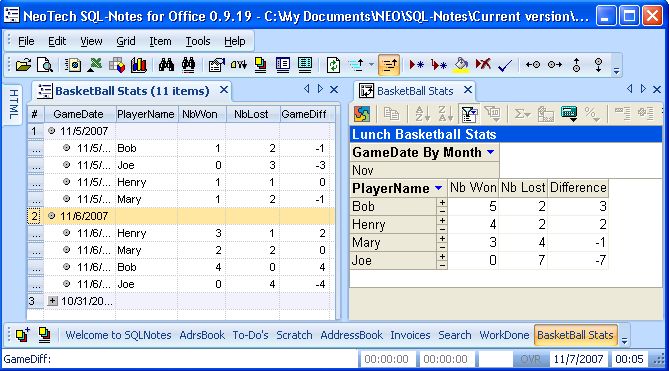This screenshot has height=371, width=669.
Task: Click the sort ascending A-Z icon
Action: tap(422, 114)
